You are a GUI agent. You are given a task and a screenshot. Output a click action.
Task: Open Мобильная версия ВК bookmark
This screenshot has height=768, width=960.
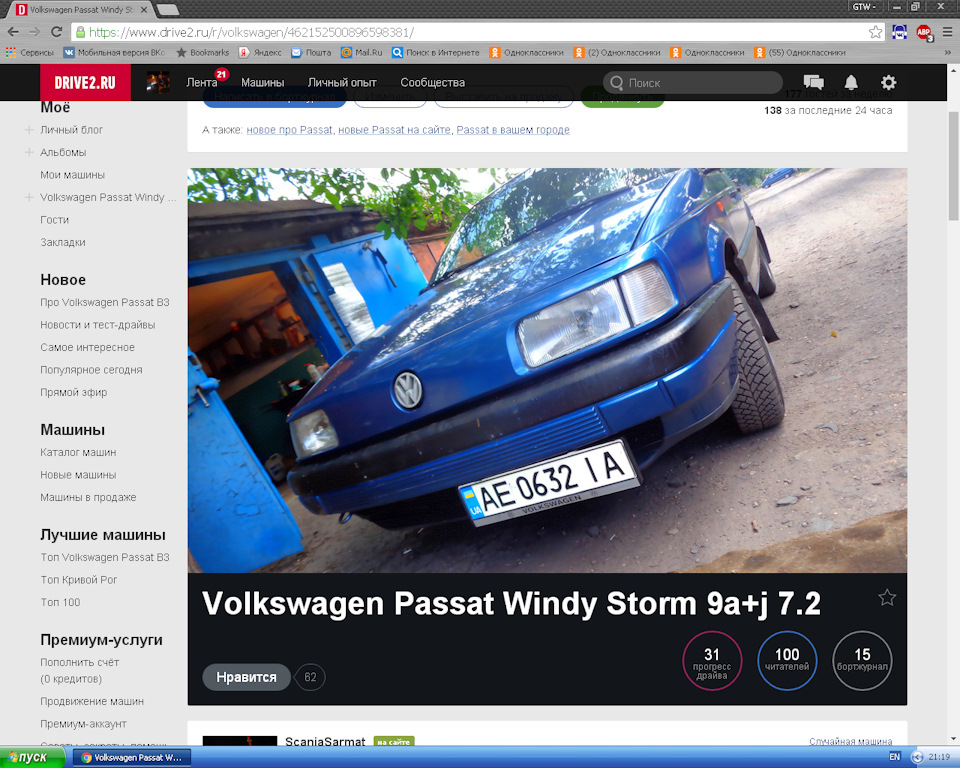(114, 53)
